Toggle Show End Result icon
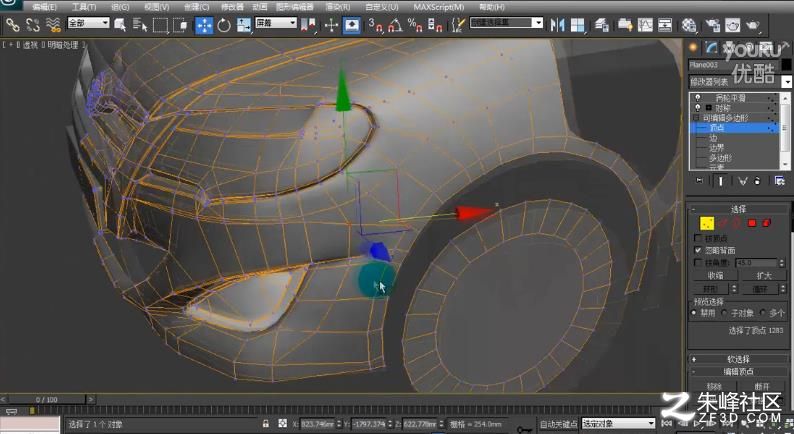Screen dimensions: 794x434 (721, 181)
